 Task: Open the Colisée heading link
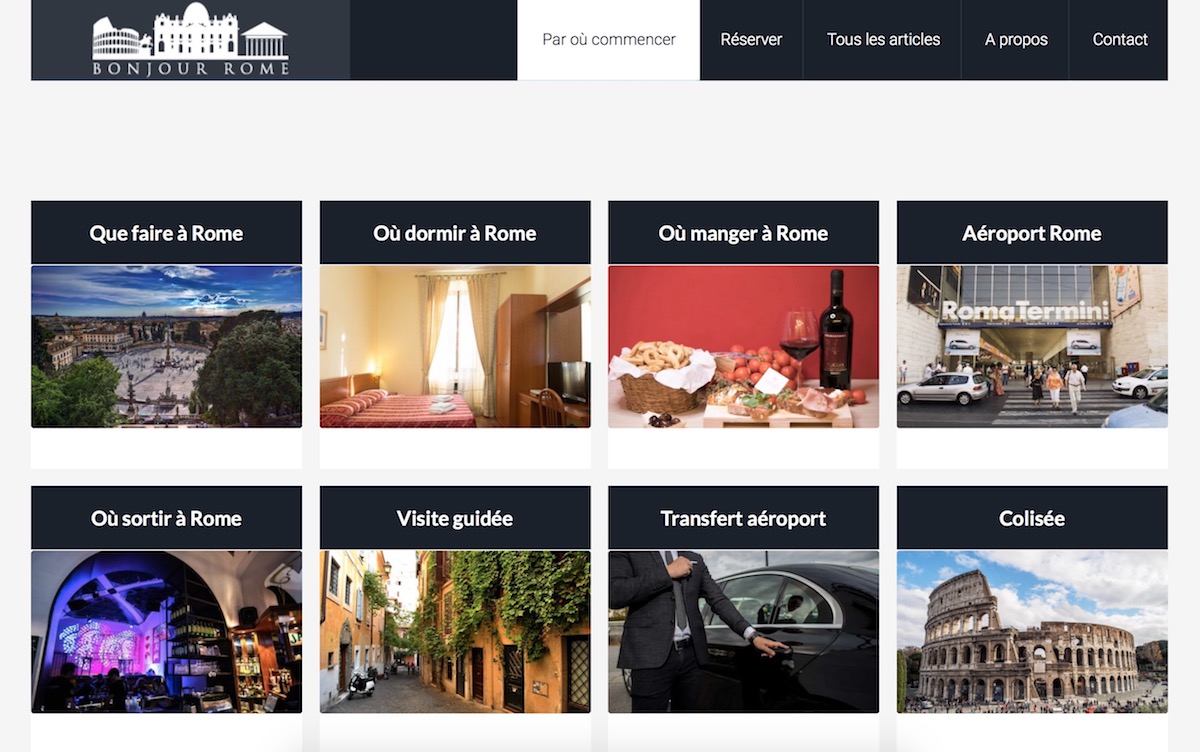coord(1032,518)
